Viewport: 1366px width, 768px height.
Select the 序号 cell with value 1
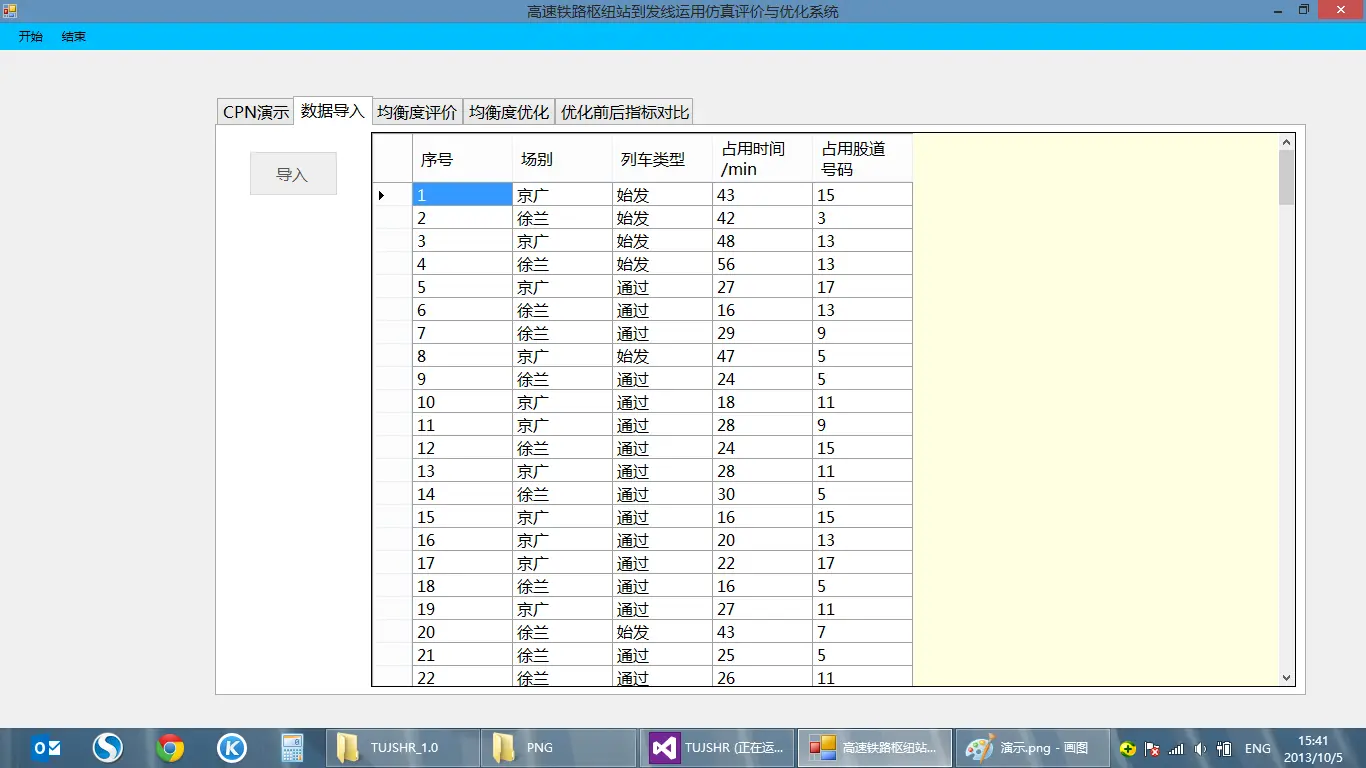pyautogui.click(x=462, y=195)
